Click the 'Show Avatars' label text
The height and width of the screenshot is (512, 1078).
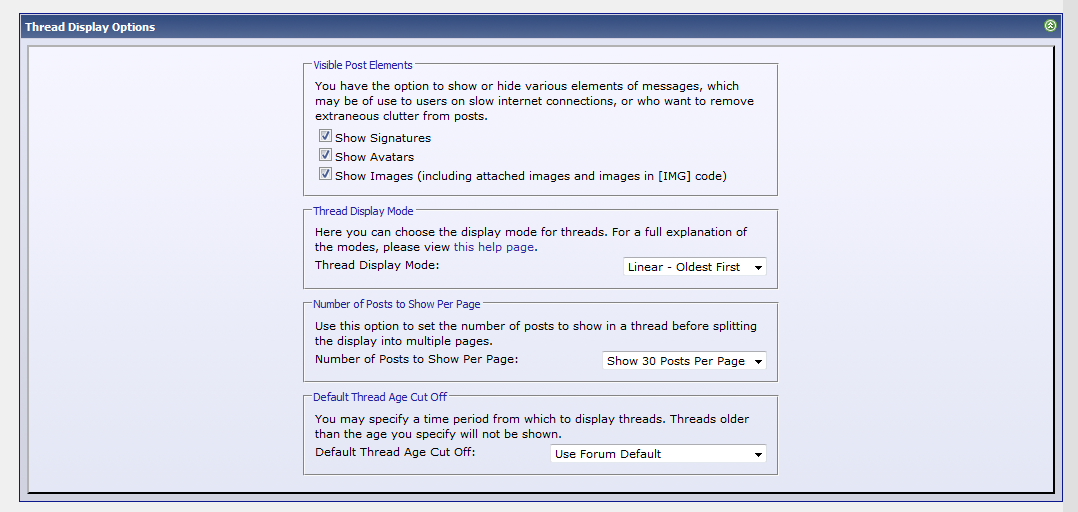375,157
